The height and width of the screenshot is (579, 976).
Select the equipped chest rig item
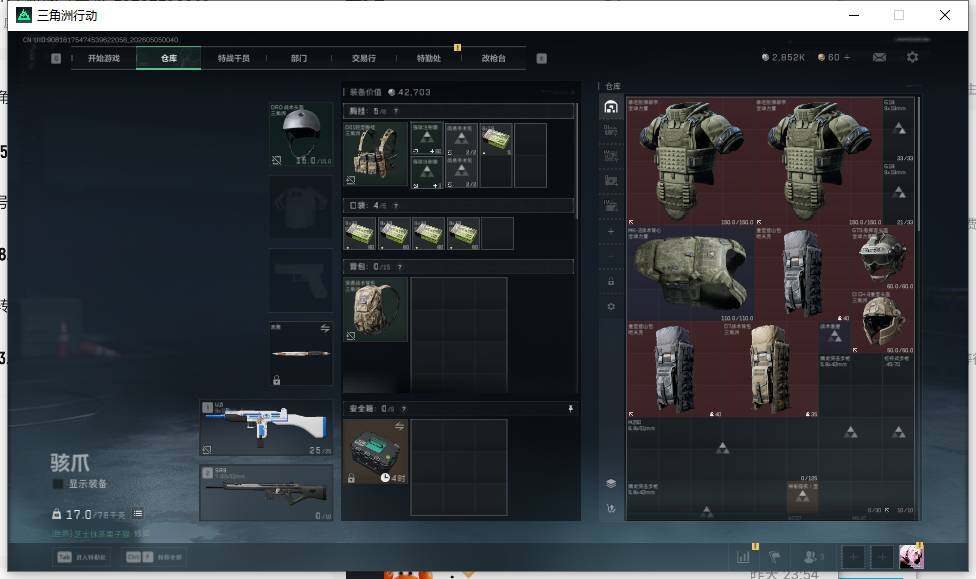point(375,154)
